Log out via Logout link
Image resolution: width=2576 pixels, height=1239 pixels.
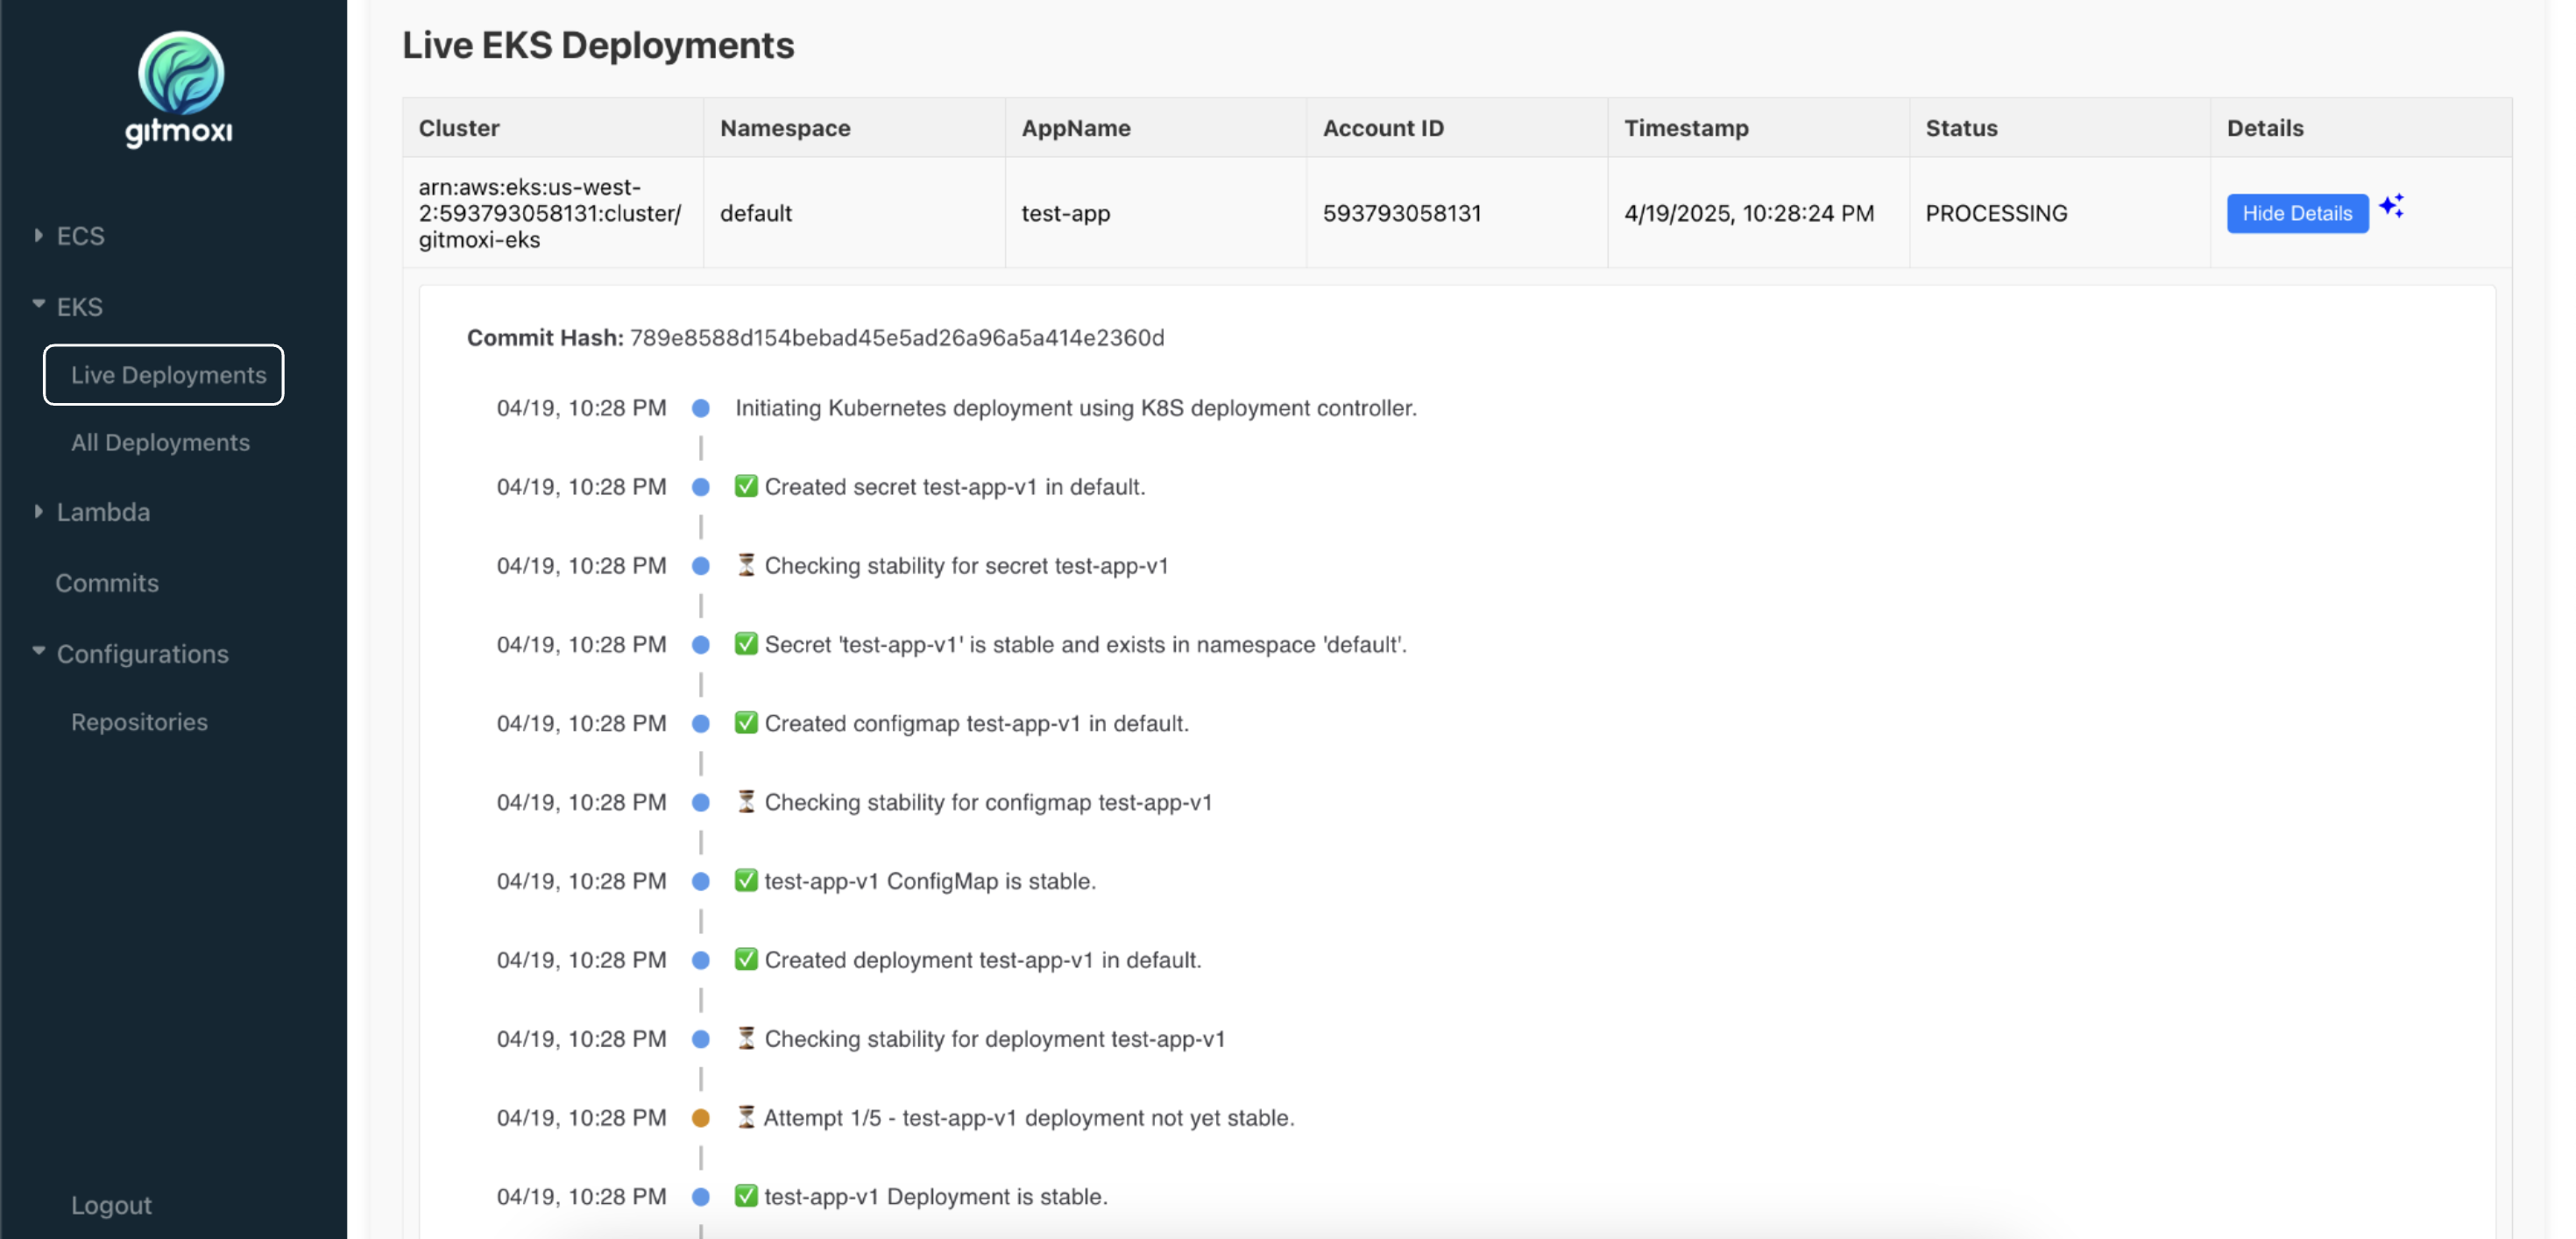click(x=111, y=1205)
